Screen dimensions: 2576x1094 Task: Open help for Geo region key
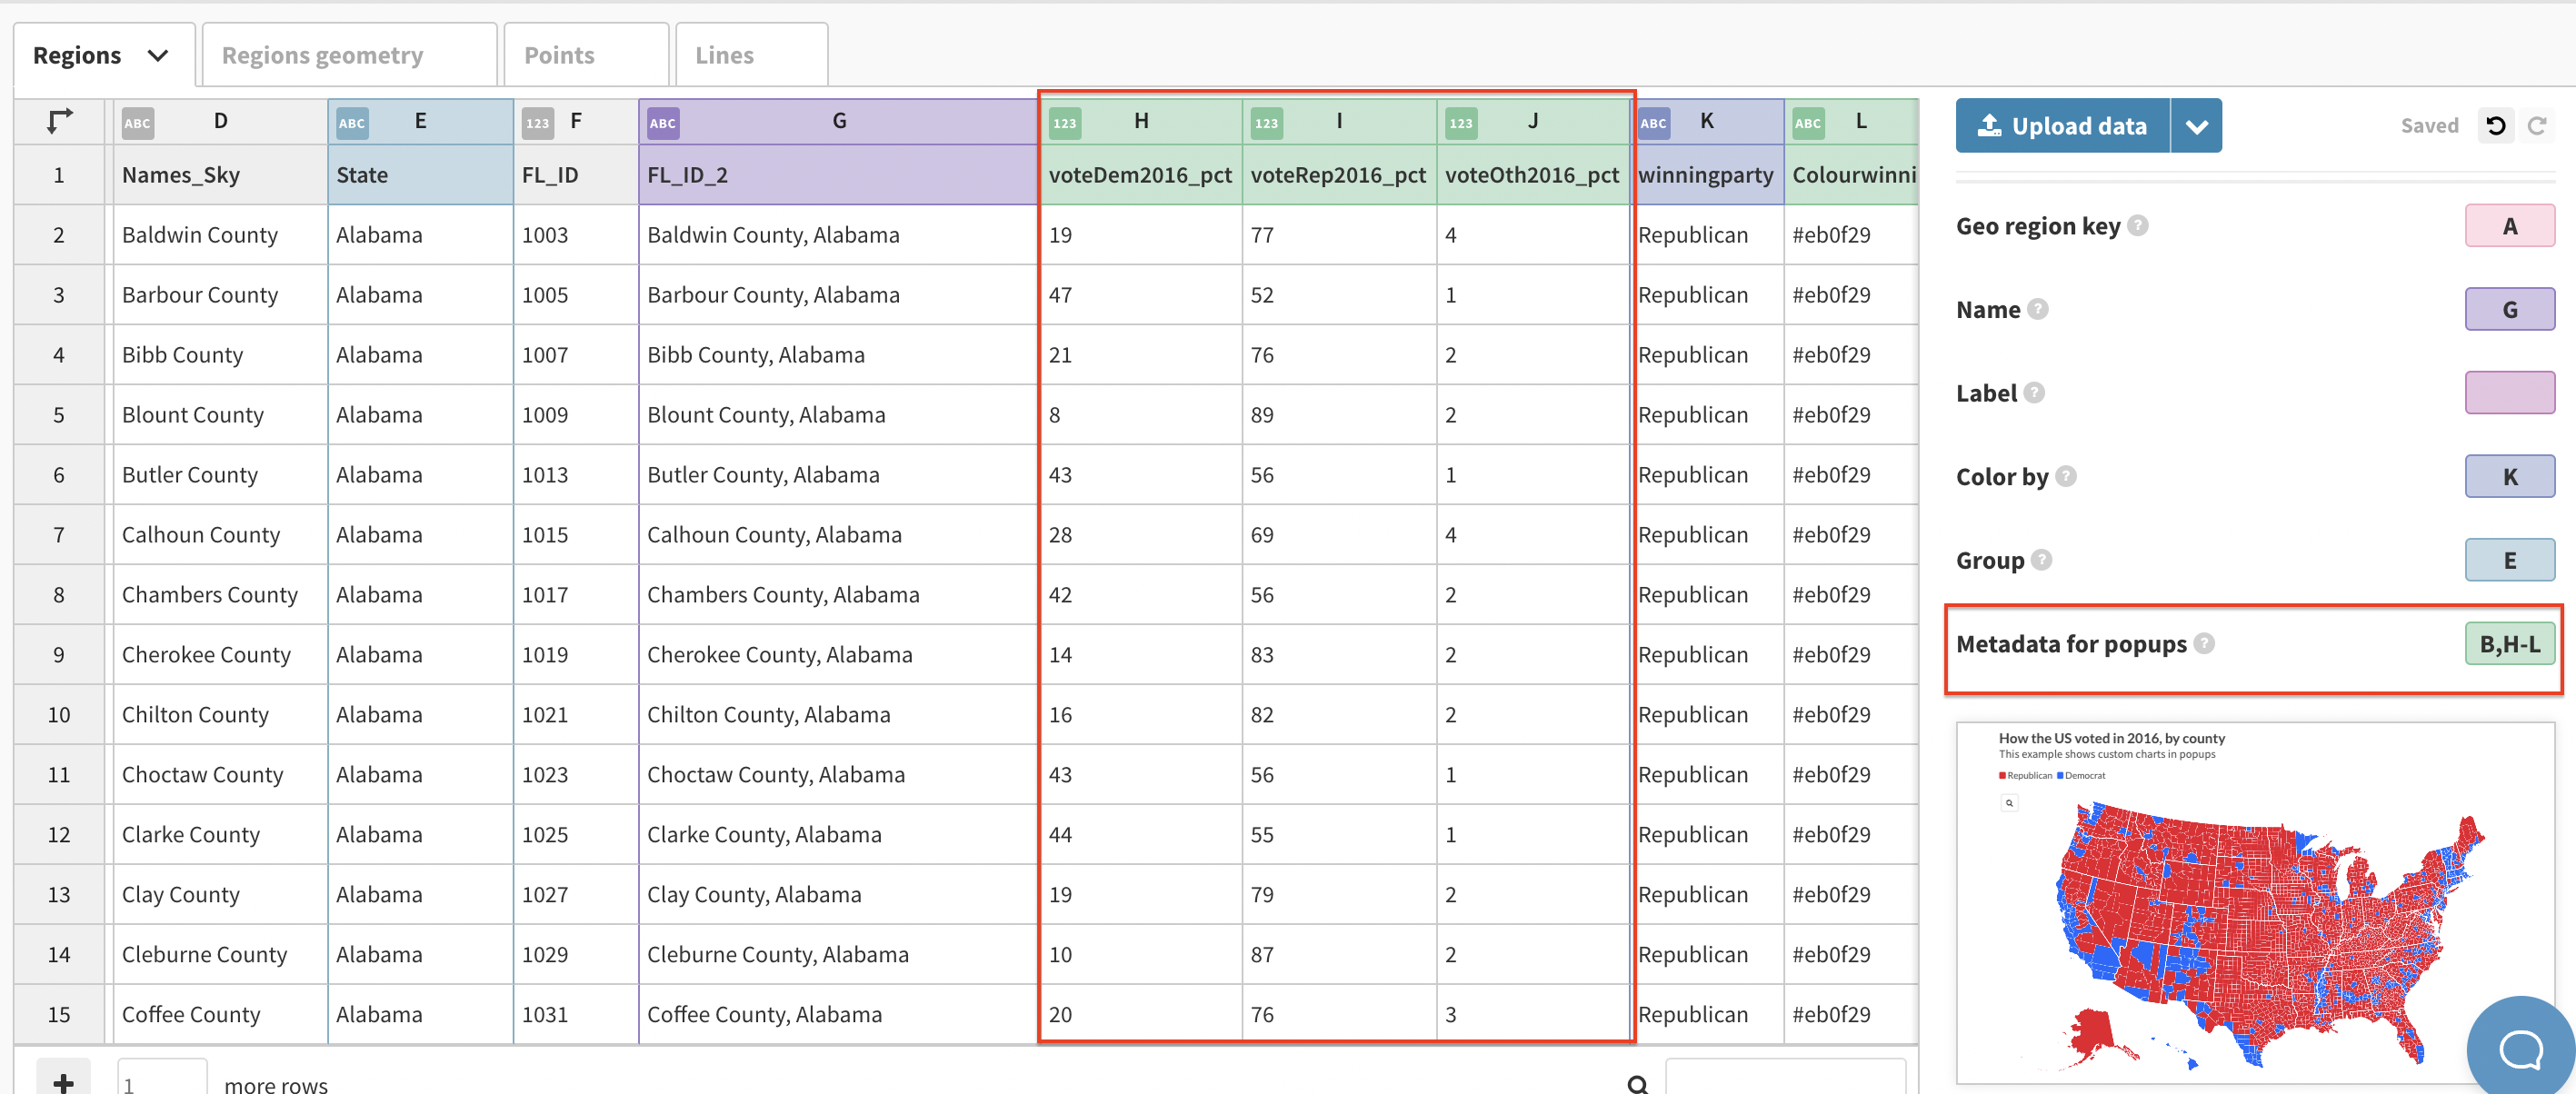tap(2137, 226)
